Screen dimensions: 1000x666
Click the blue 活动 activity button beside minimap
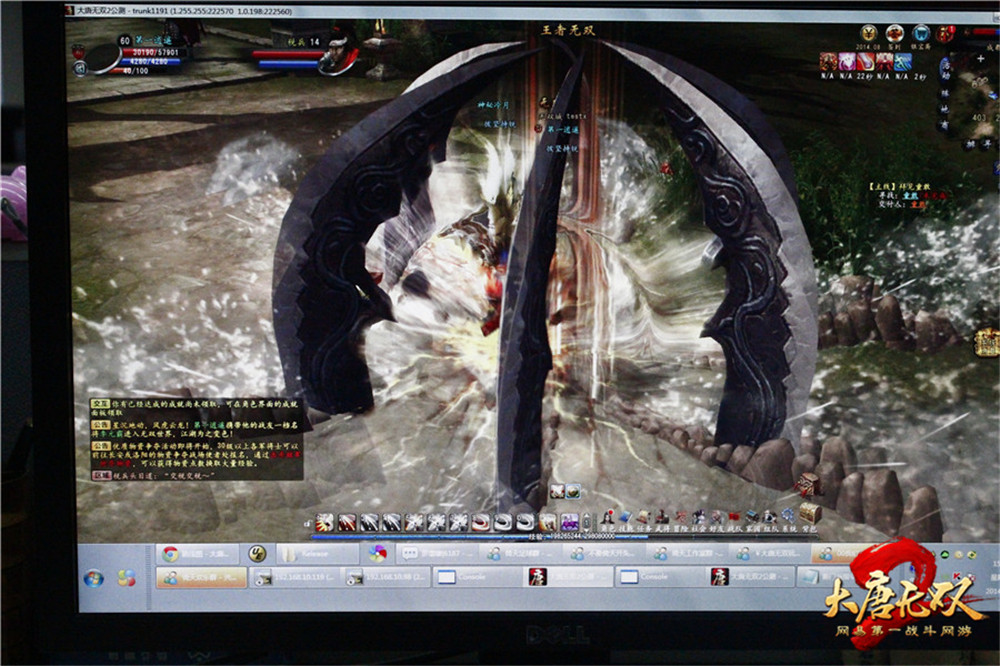pos(946,70)
